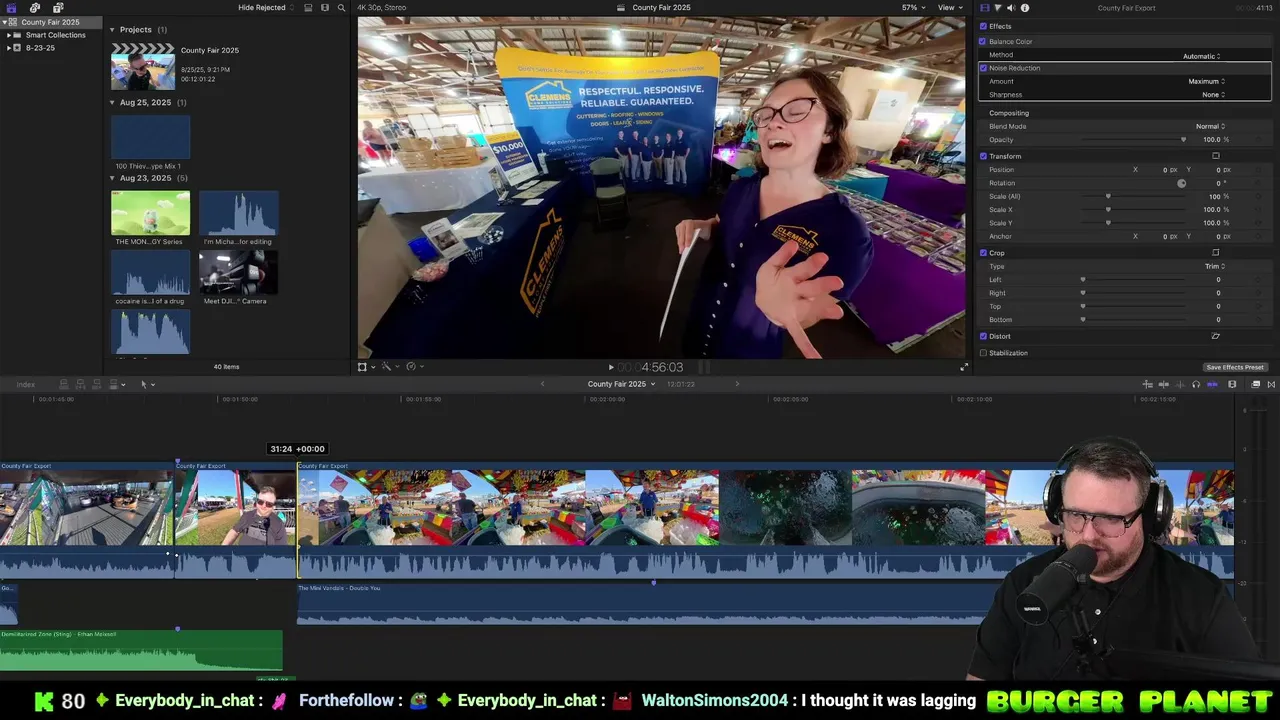Select The Mini Vandals - Double You audio clip

[x=640, y=604]
